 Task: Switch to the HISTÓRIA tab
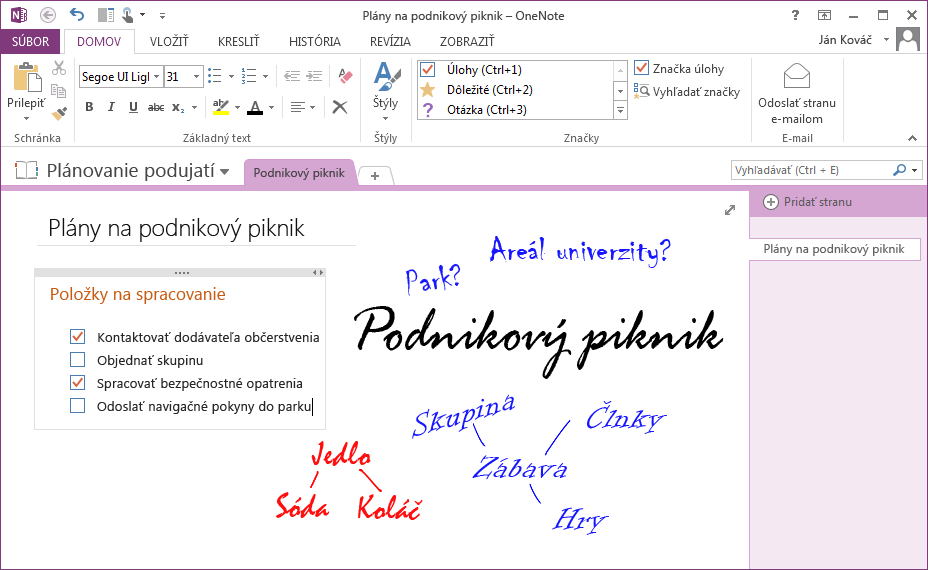[315, 41]
